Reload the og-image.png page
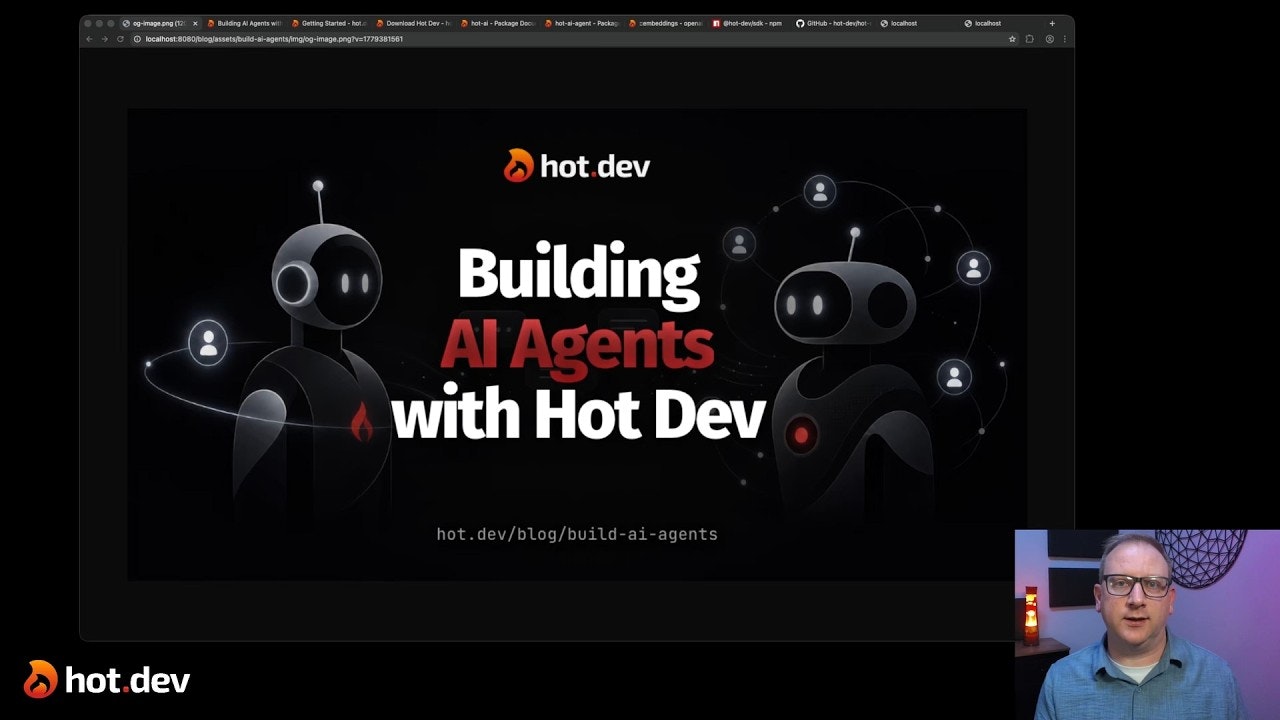Viewport: 1280px width, 720px height. point(120,39)
